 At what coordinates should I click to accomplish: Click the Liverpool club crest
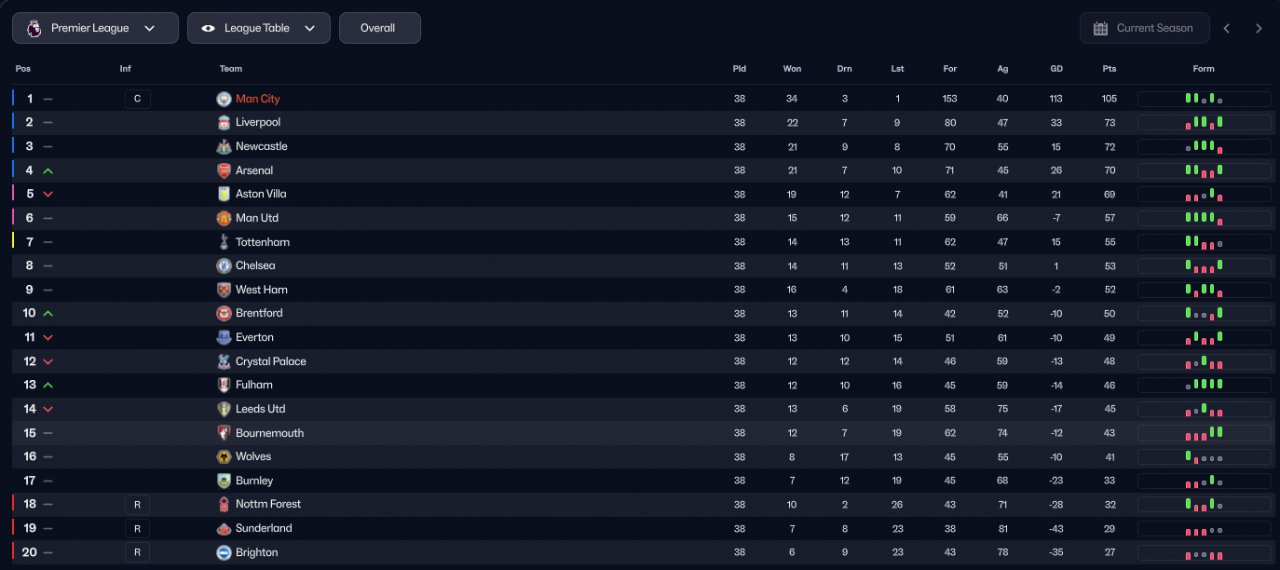pos(224,123)
